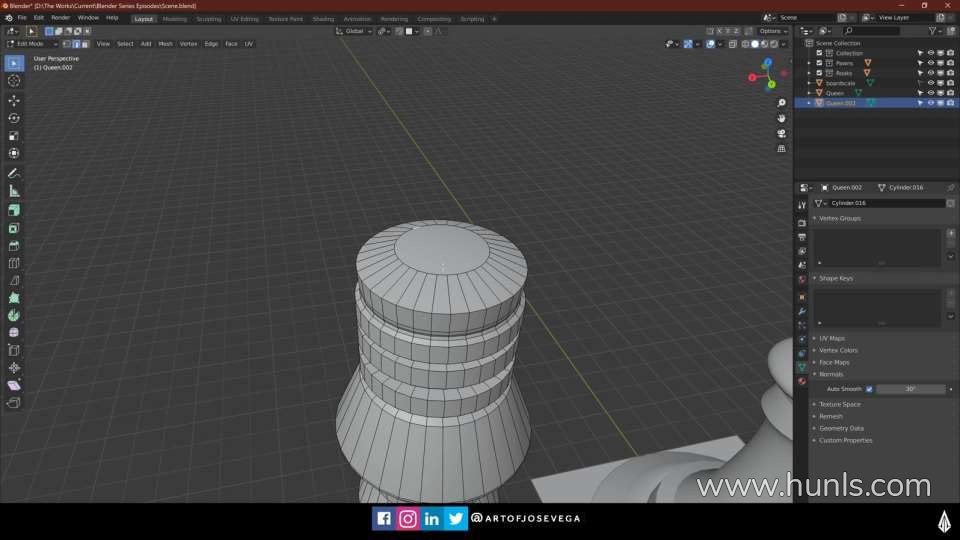Select the Move tool
The height and width of the screenshot is (540, 960).
point(14,100)
